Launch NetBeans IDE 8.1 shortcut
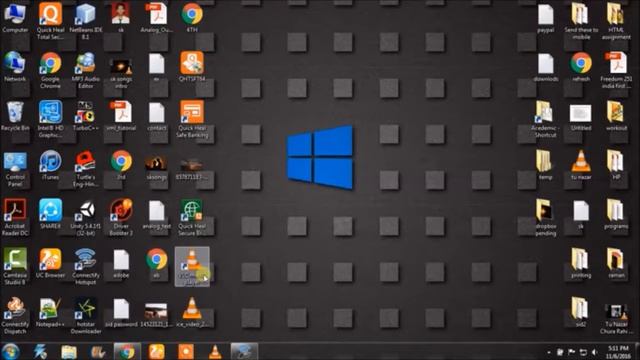The width and height of the screenshot is (640, 360). 85,21
